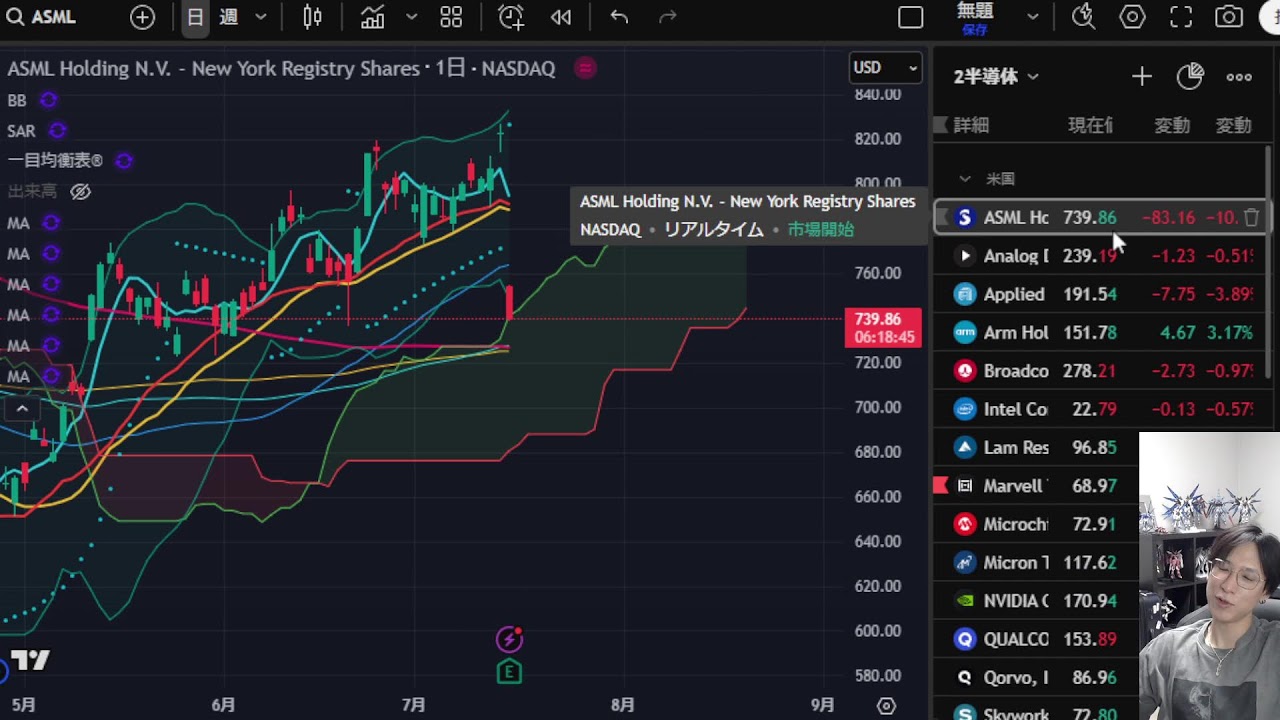Screen dimensions: 1280x720
Task: Open the indicators menu
Action: 373,17
